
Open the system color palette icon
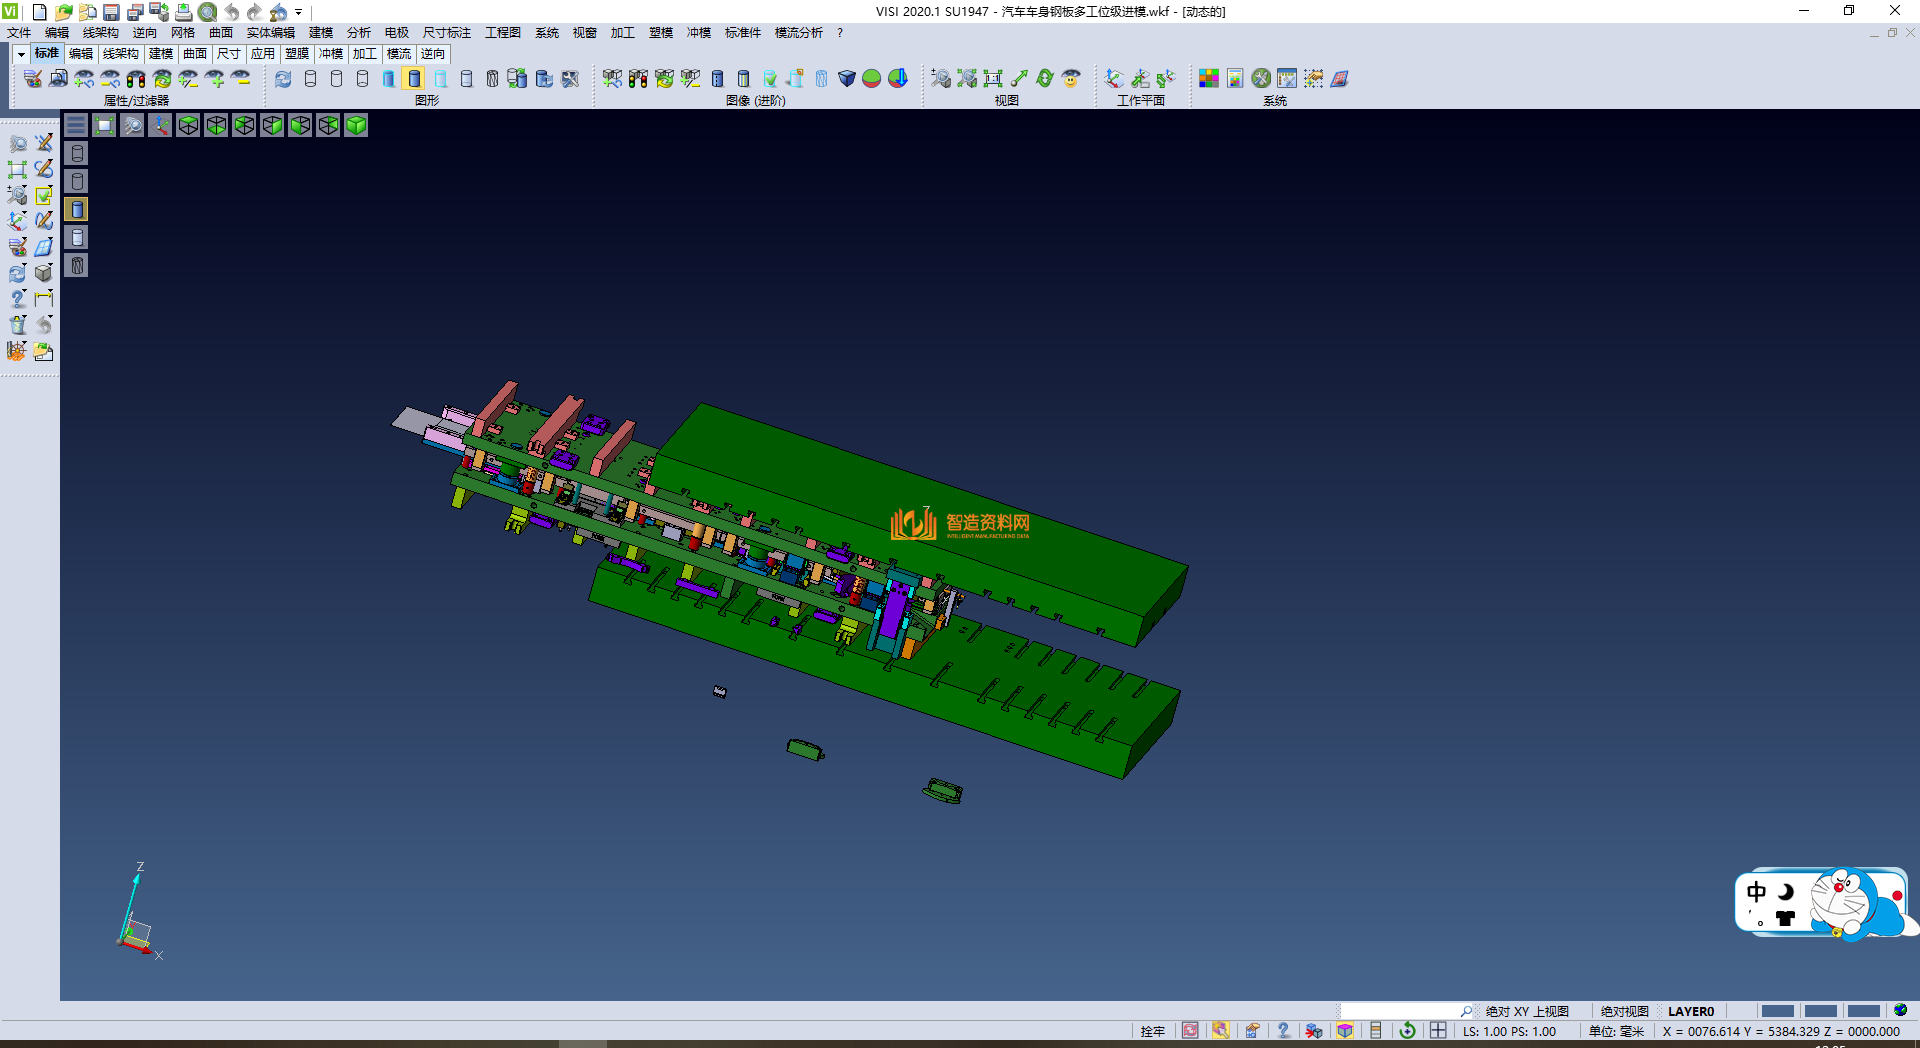pyautogui.click(x=1209, y=78)
